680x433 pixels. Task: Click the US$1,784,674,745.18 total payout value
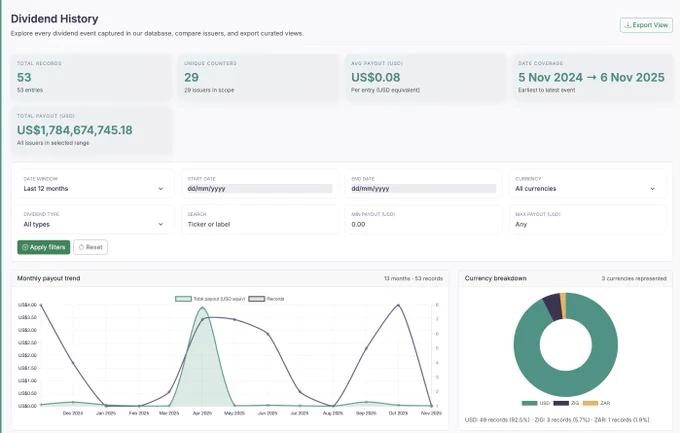(x=75, y=130)
